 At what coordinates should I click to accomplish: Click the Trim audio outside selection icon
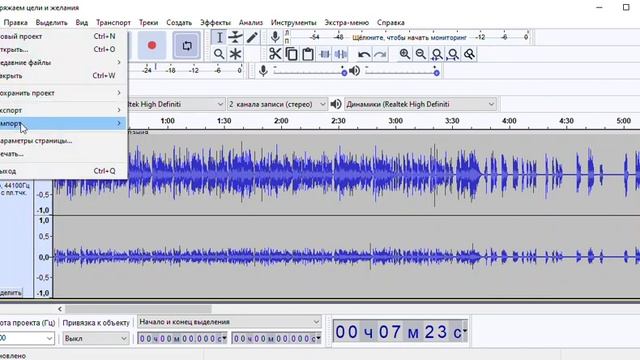[x=324, y=54]
